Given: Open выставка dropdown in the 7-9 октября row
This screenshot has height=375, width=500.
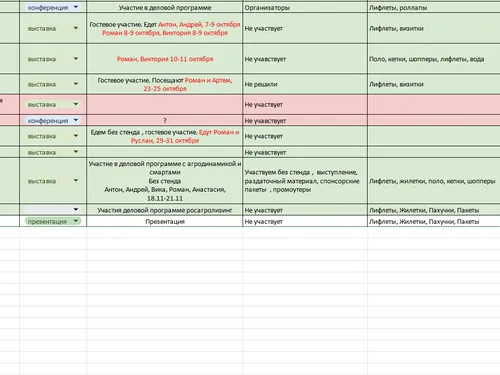Looking at the screenshot, I should 76,28.
